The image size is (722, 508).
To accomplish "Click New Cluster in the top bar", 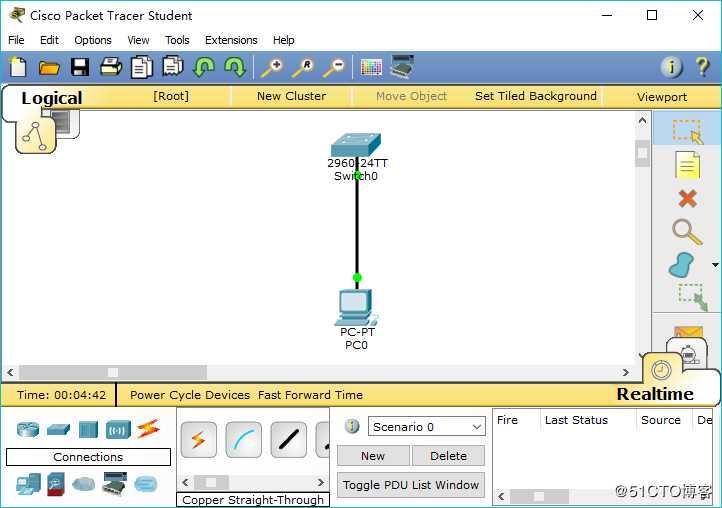I will coord(291,96).
